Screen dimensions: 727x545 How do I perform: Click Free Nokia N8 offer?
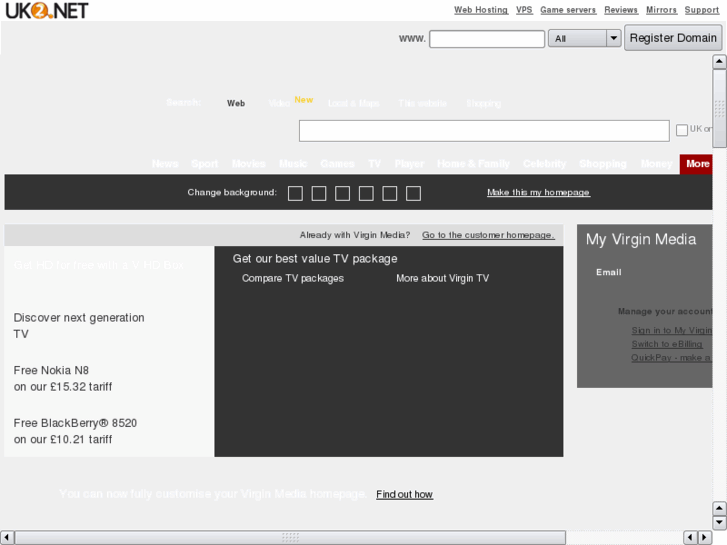(x=63, y=378)
